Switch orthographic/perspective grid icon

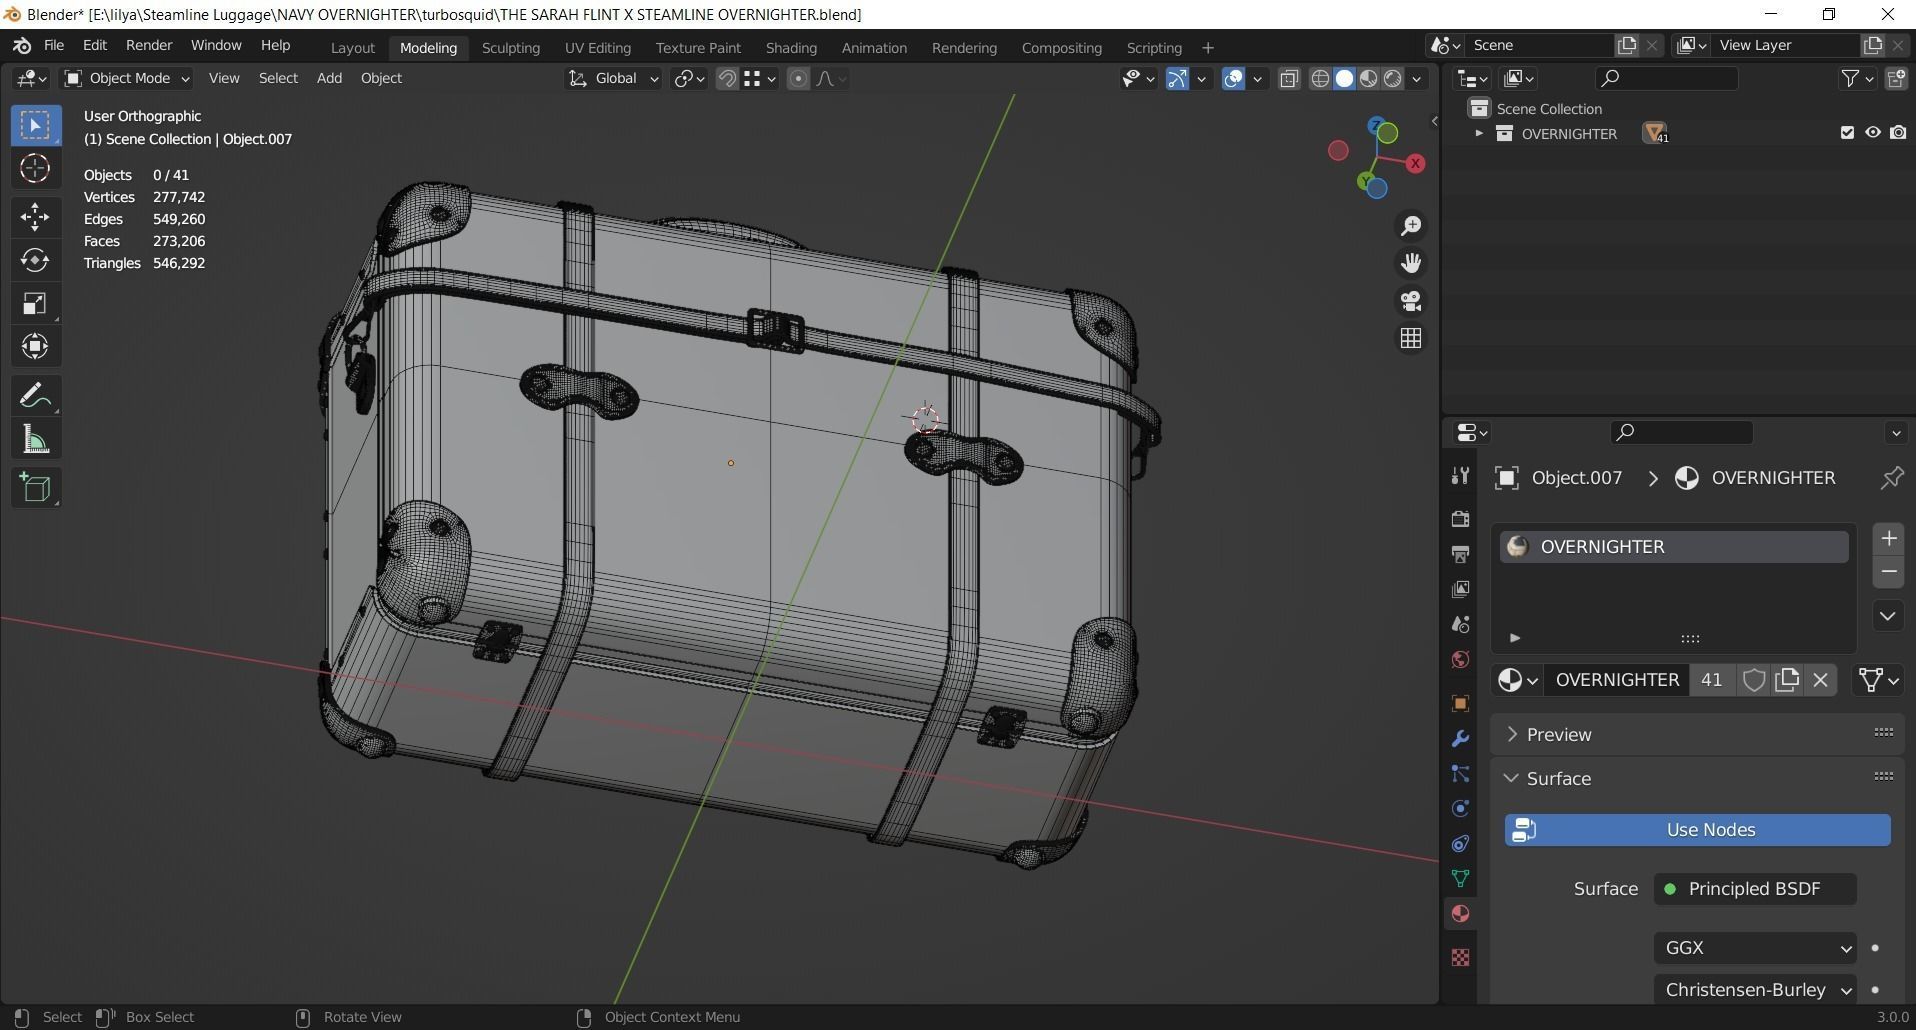pos(1411,338)
